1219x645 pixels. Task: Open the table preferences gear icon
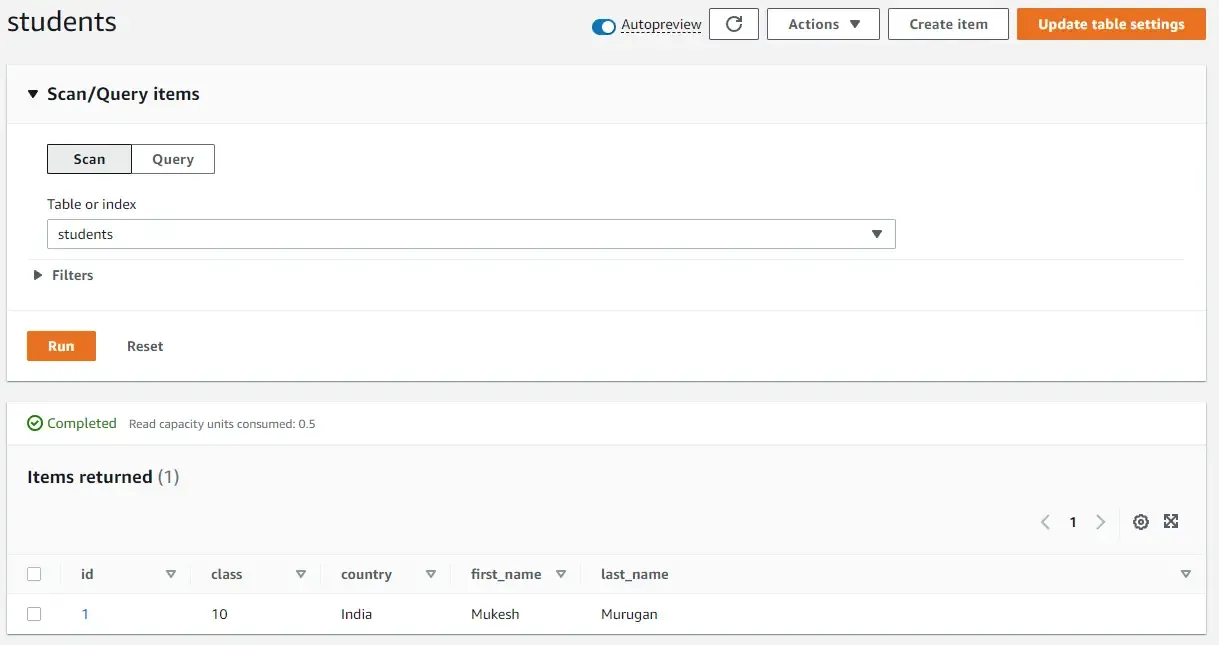1141,521
